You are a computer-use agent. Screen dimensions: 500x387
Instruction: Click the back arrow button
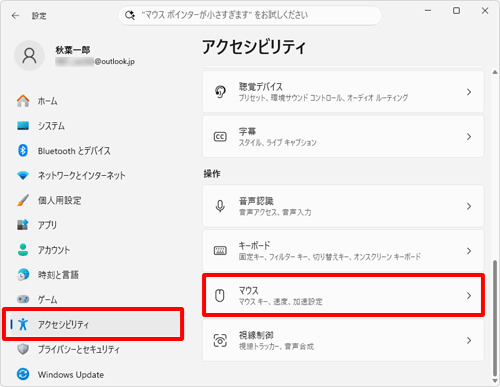(x=15, y=16)
